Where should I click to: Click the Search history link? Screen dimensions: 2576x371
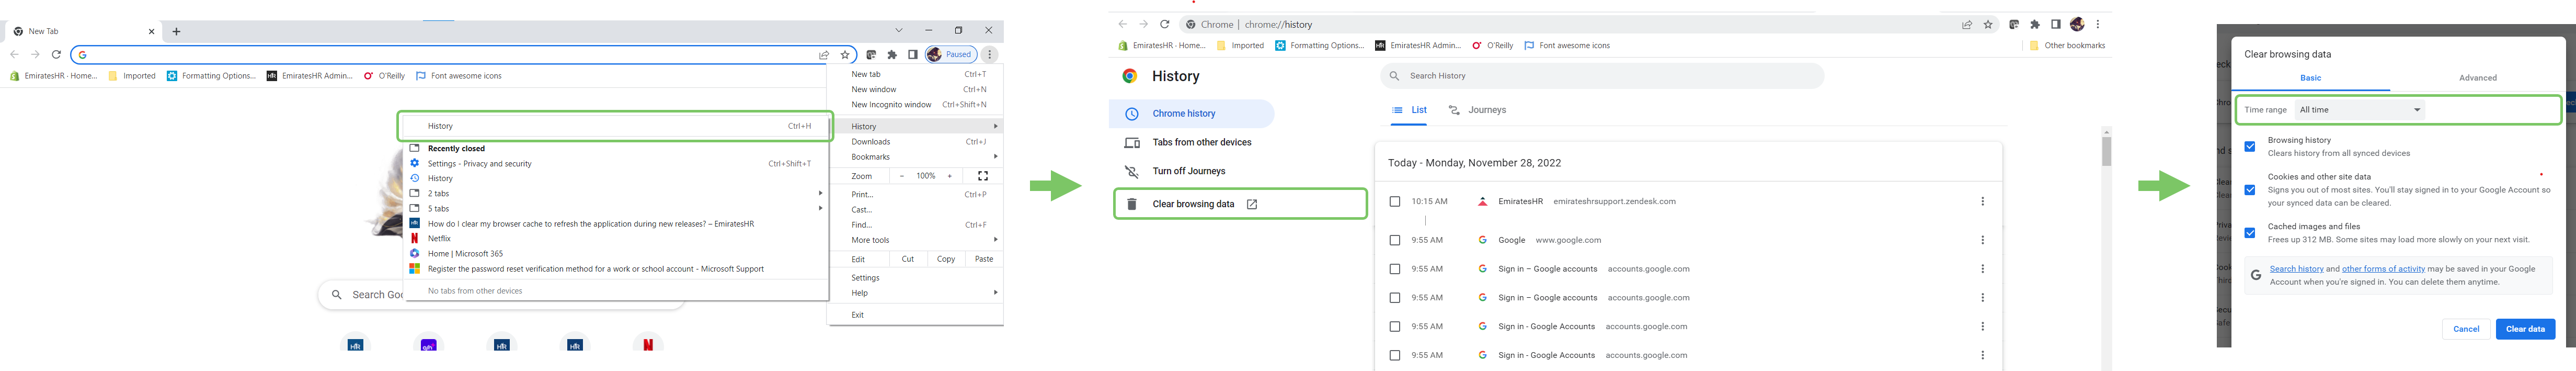(x=2296, y=269)
